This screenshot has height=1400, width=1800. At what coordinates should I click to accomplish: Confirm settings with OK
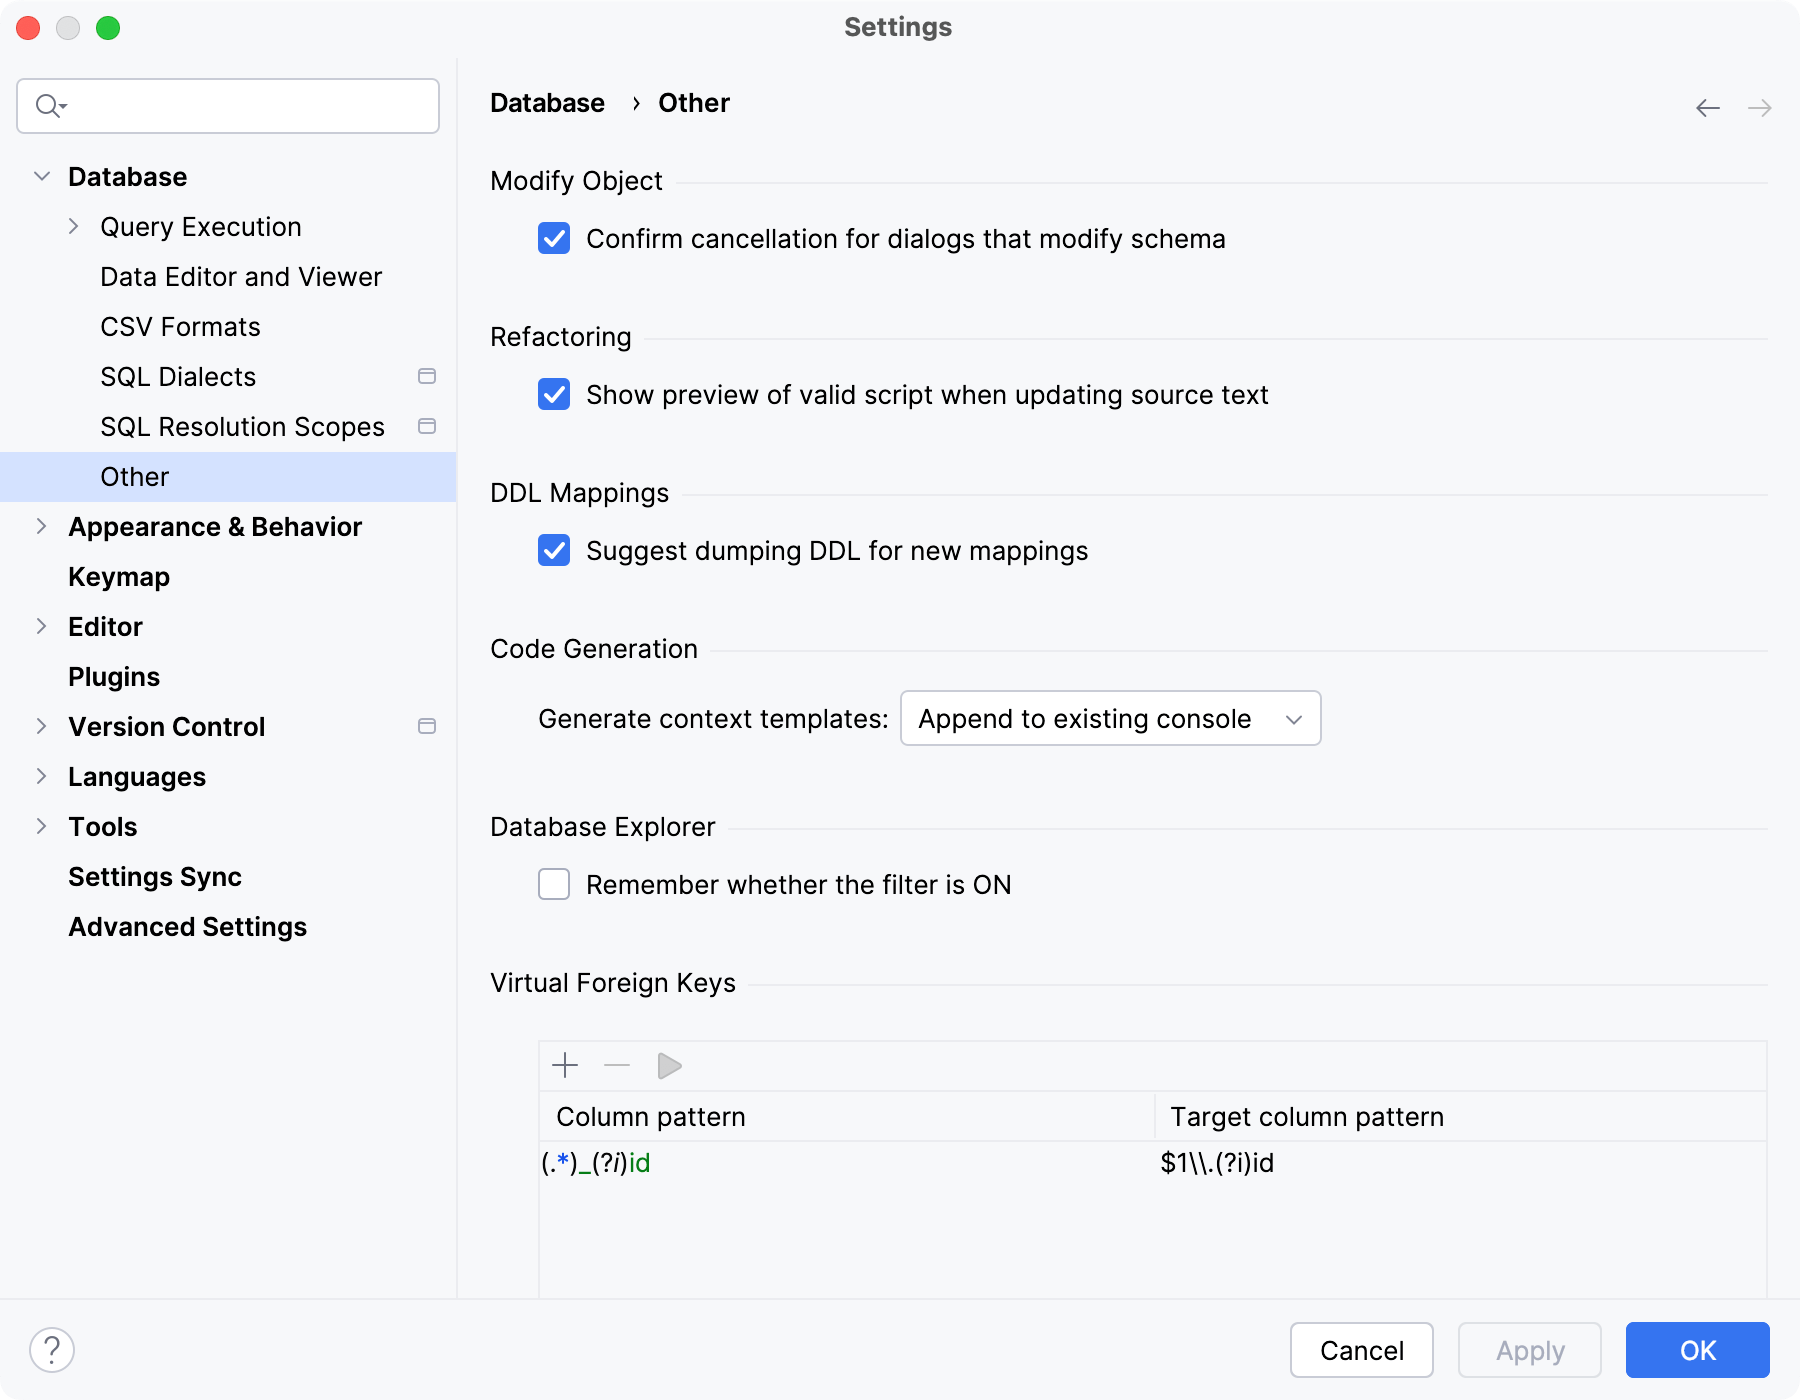tap(1697, 1350)
